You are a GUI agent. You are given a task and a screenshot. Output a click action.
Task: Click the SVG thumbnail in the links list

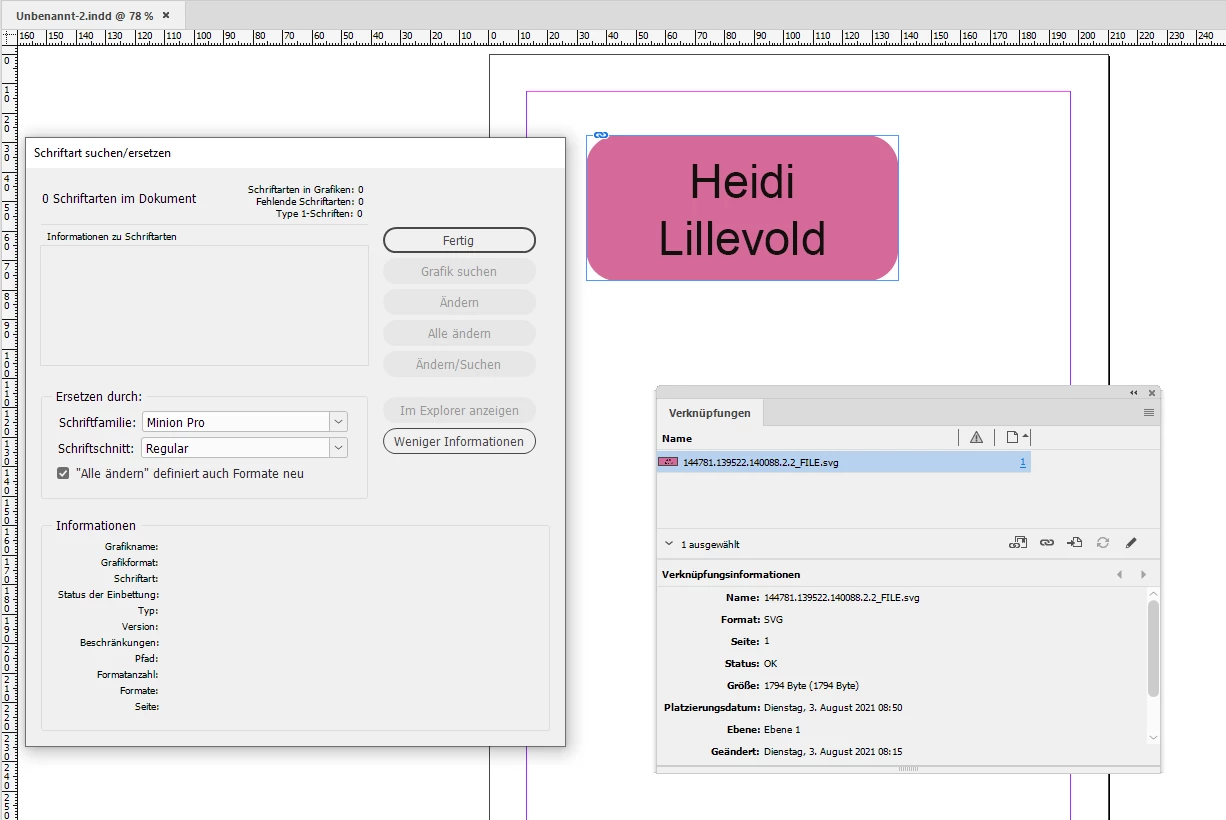tap(669, 462)
